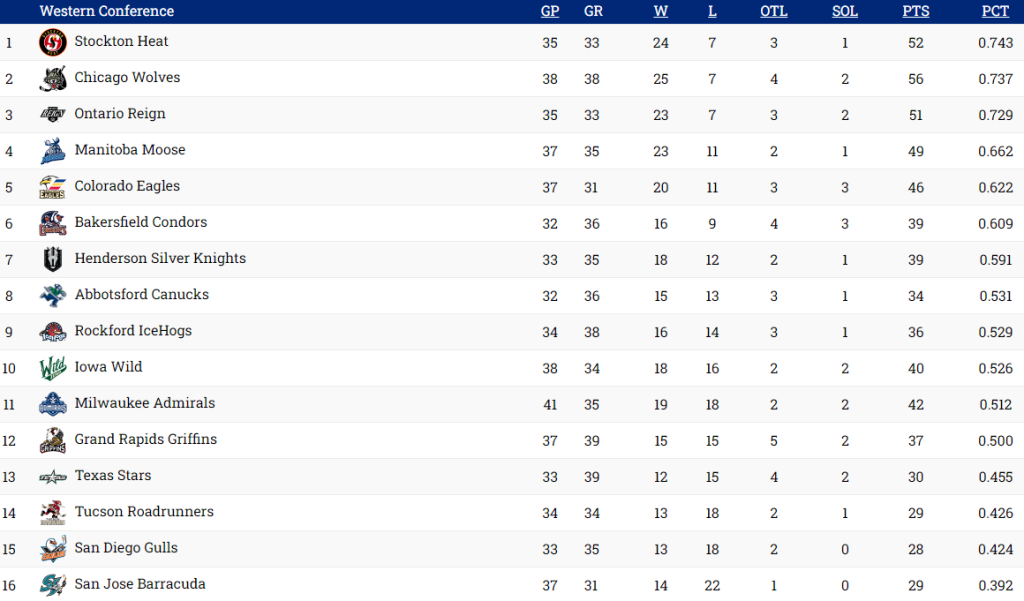This screenshot has width=1024, height=601.
Task: Sort standings by PTS column
Action: pyautogui.click(x=915, y=11)
